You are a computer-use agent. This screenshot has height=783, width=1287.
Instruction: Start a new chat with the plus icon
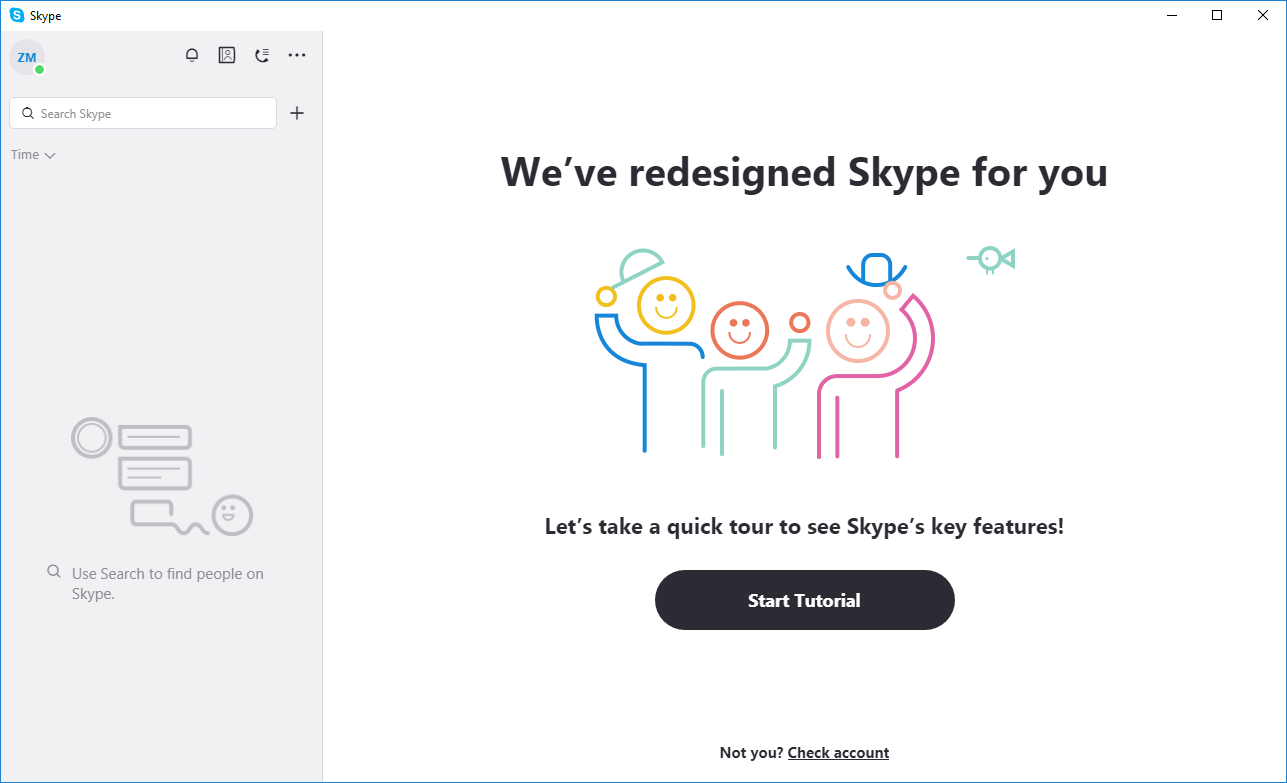pos(297,113)
